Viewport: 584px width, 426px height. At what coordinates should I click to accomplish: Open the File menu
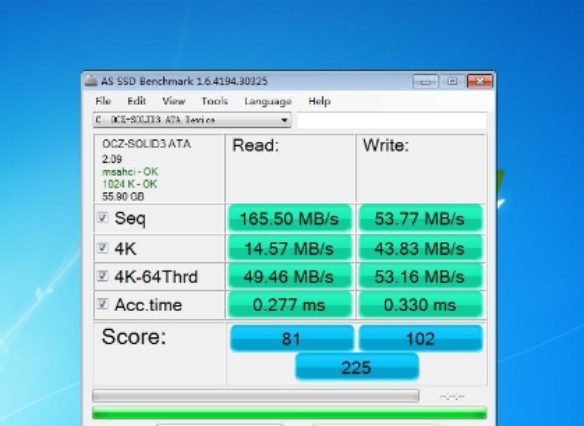pos(103,101)
